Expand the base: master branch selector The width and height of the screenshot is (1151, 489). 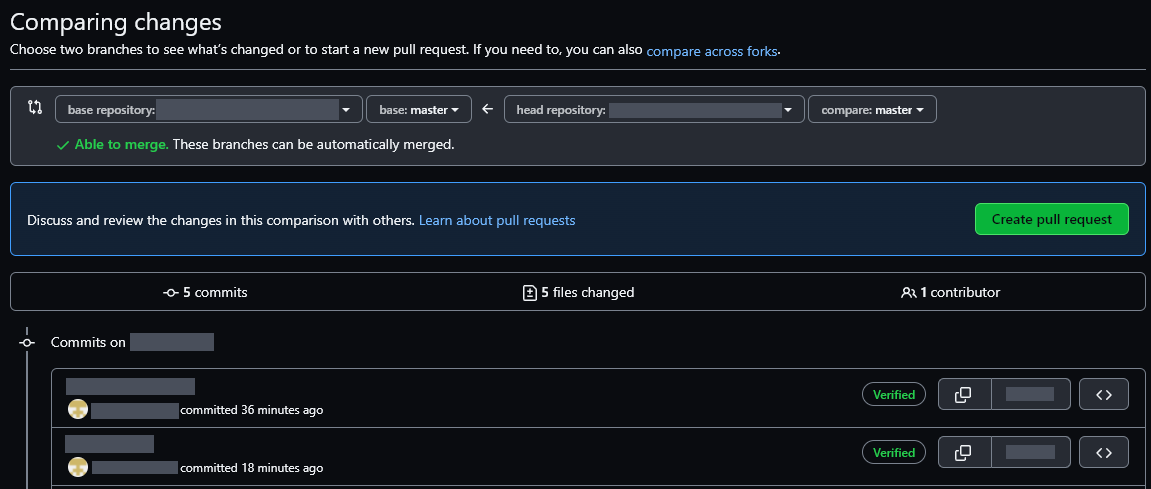coord(418,109)
